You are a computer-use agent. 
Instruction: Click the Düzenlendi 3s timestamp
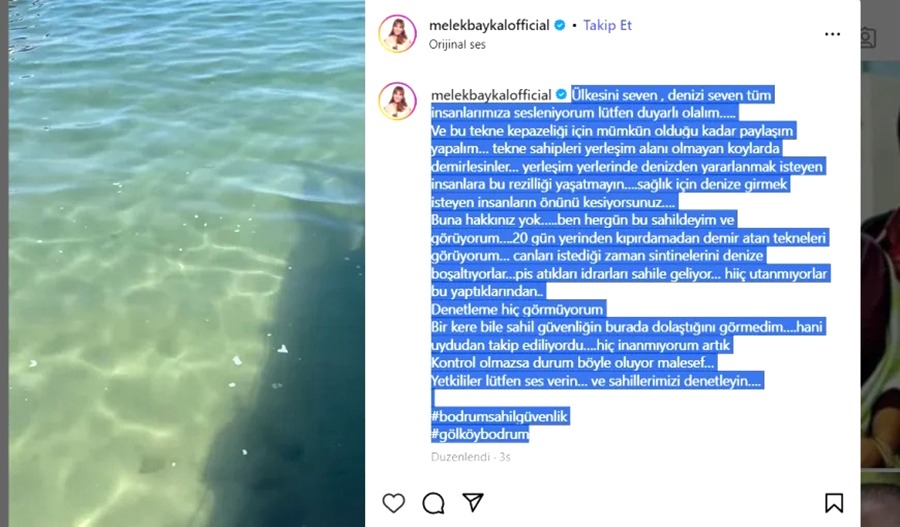[471, 457]
